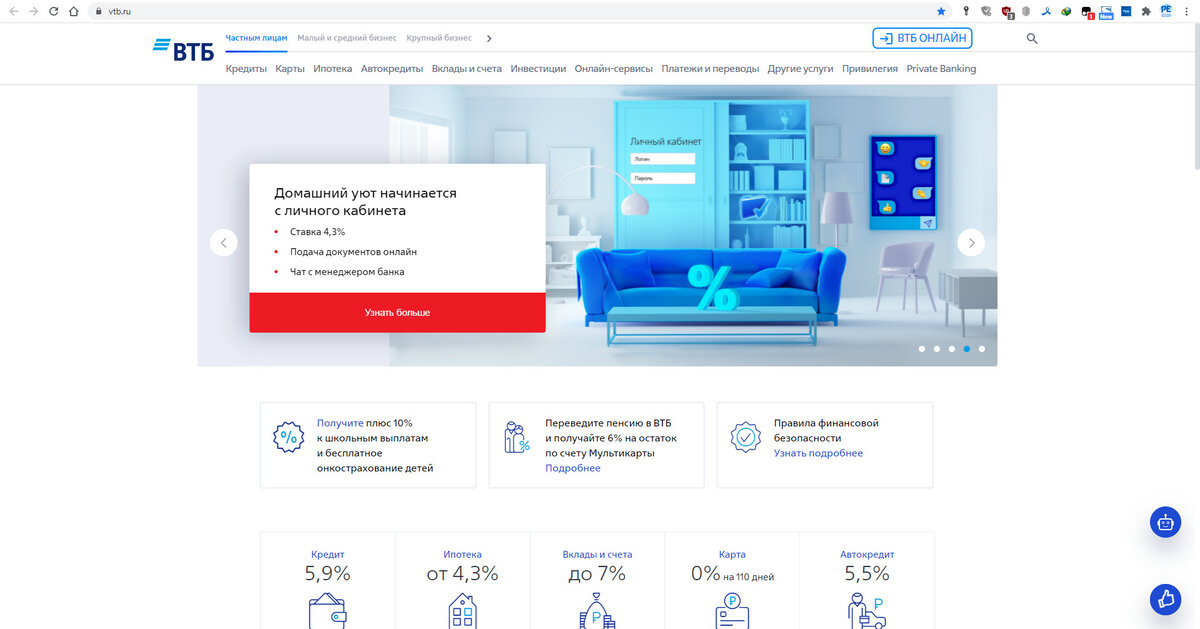
Task: Click the pension transfer card icon
Action: click(517, 437)
